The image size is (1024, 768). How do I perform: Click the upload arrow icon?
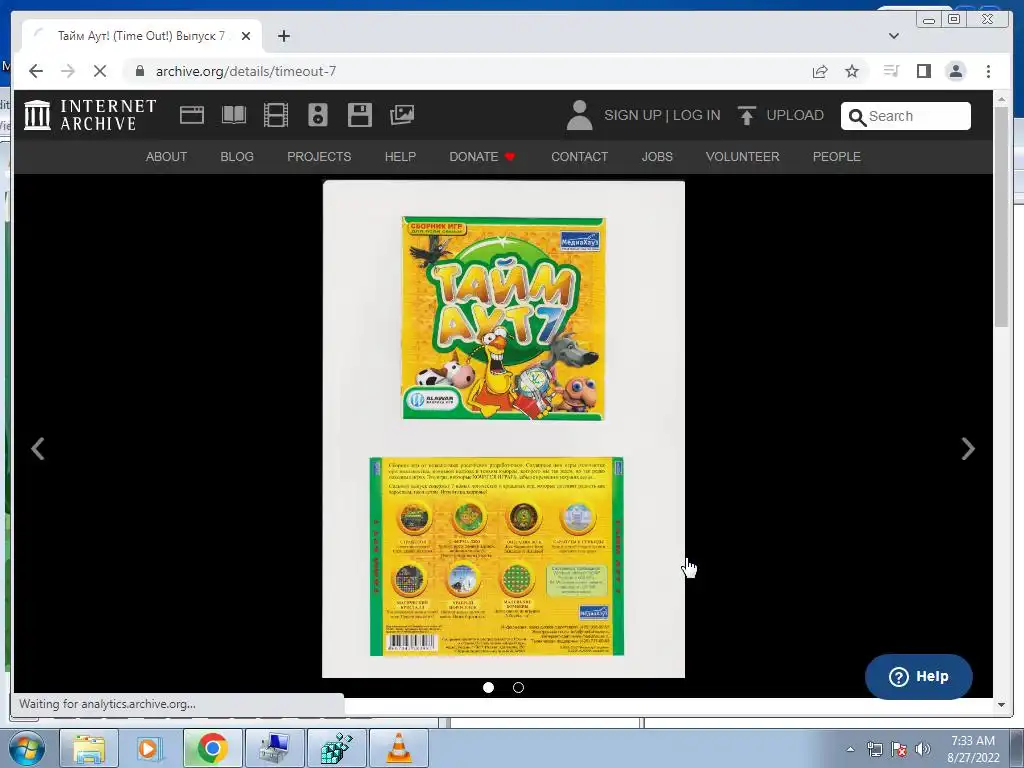746,116
